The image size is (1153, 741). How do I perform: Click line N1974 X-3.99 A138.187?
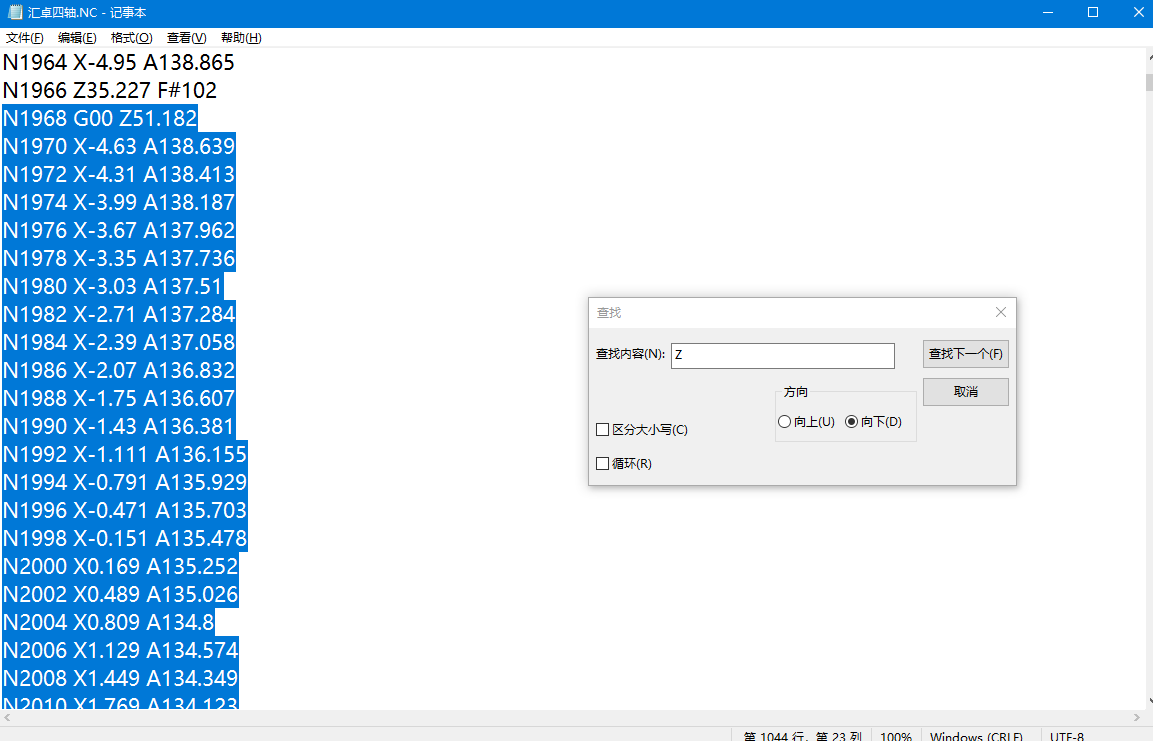(x=118, y=202)
